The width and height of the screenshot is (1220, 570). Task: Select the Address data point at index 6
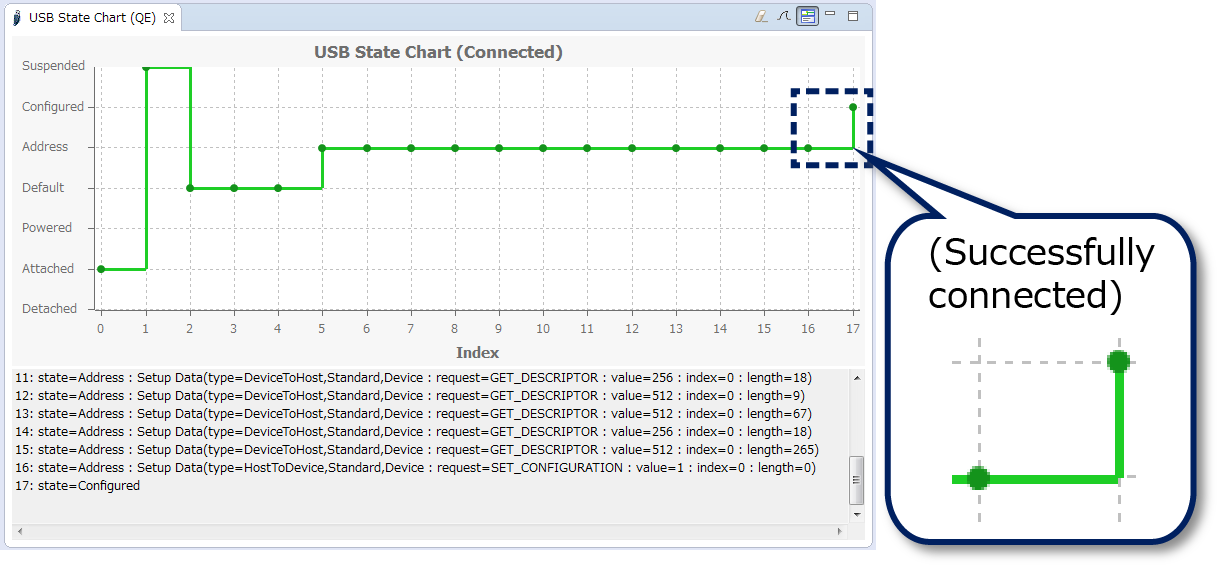pos(367,148)
